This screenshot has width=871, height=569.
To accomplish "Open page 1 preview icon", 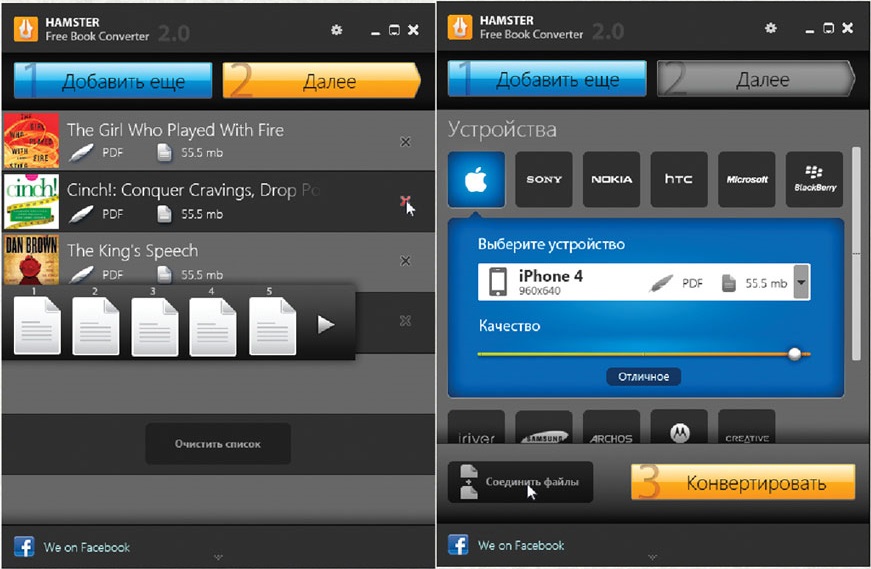I will 37,326.
